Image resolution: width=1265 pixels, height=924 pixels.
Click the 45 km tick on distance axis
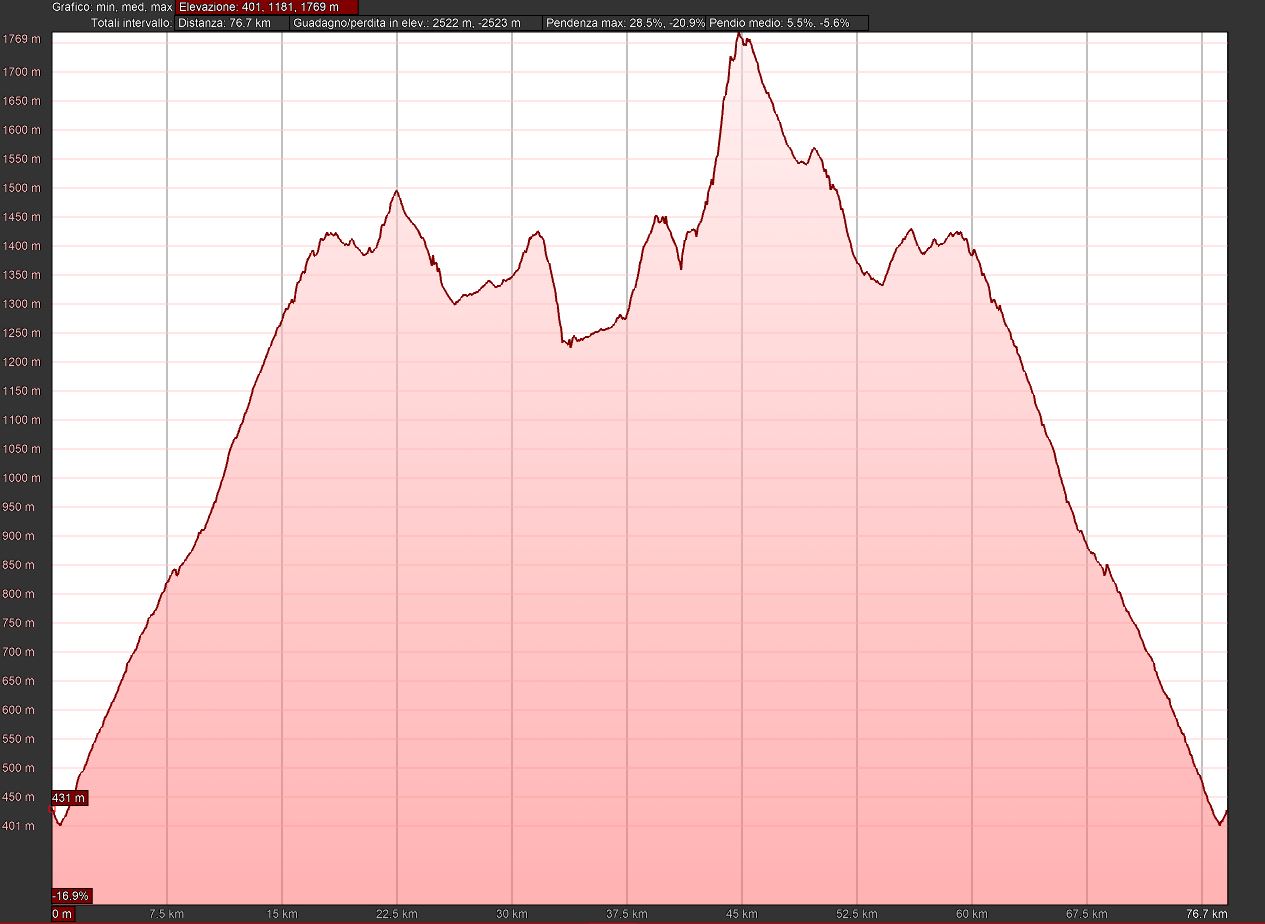coord(742,914)
